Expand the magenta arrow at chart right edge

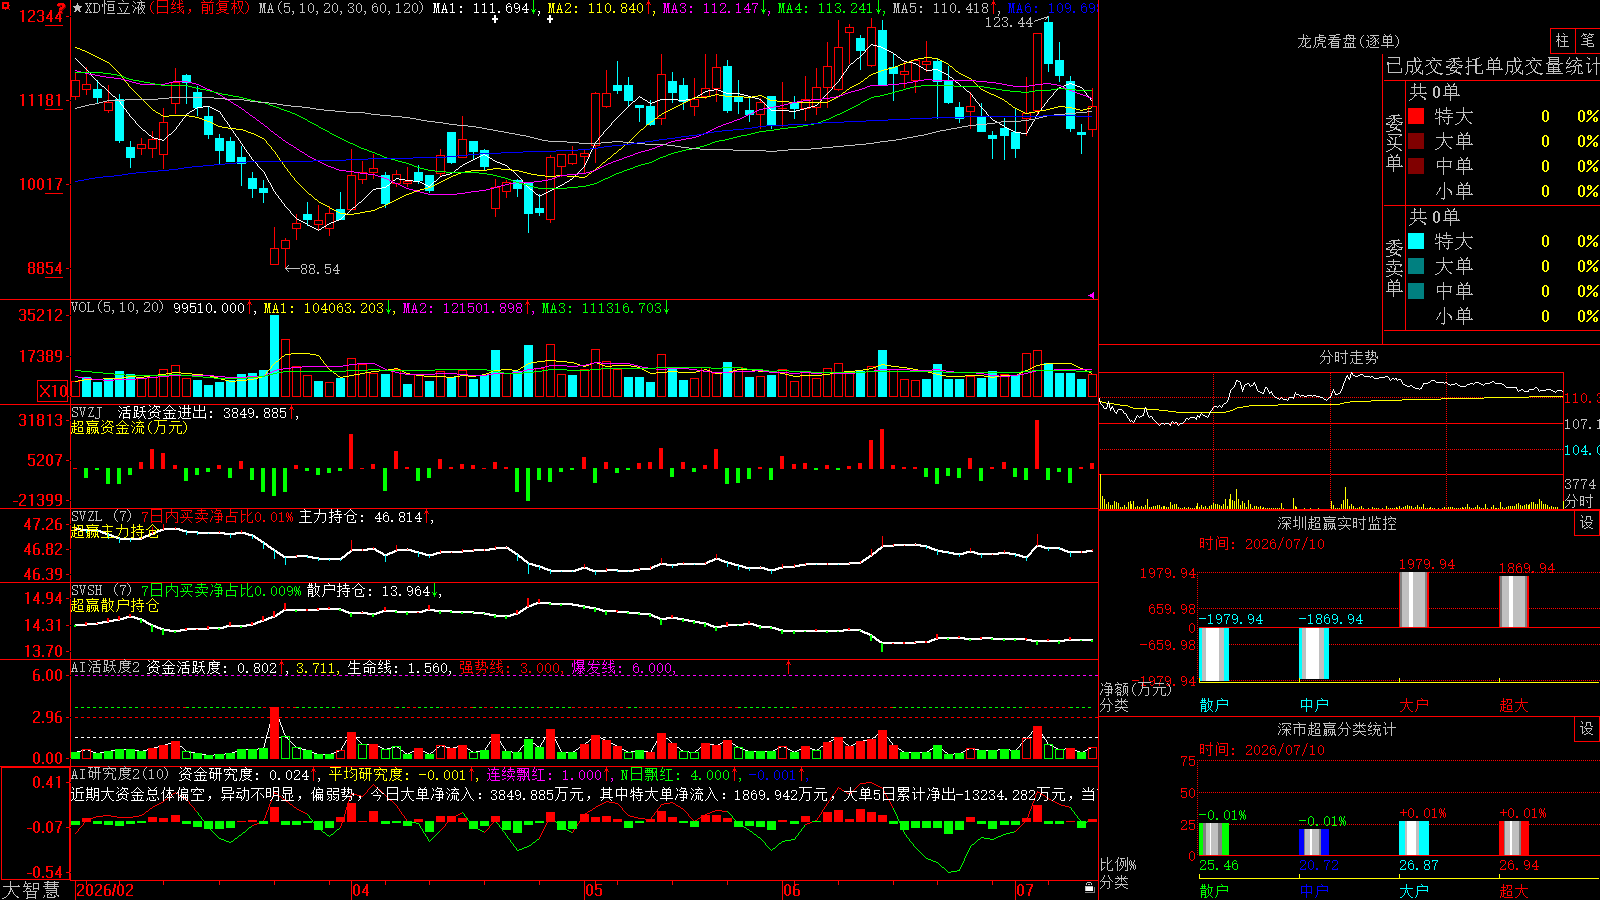[x=1091, y=295]
